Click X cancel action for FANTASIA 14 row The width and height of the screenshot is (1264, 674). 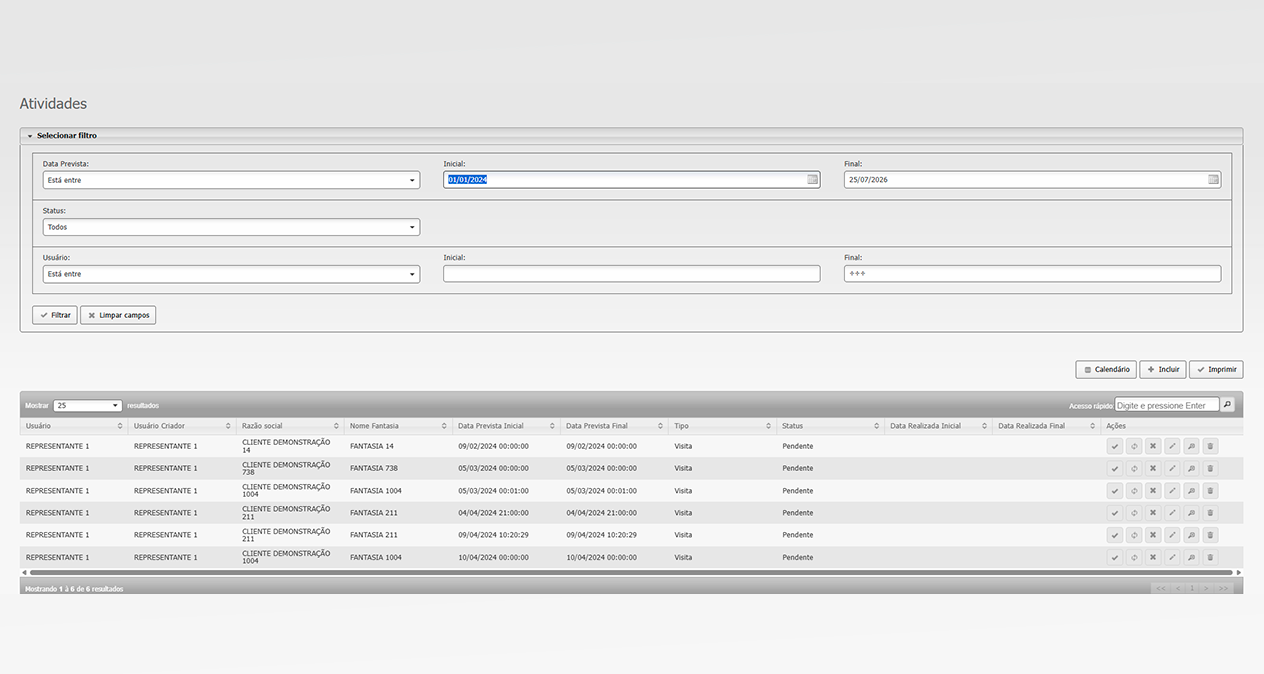tap(1153, 446)
